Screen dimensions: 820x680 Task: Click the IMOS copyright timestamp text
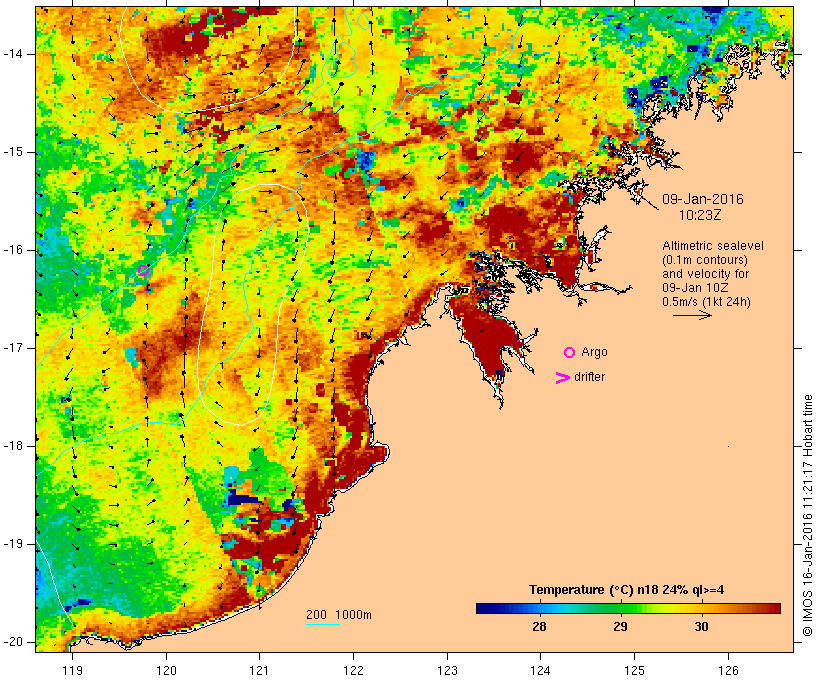coord(807,515)
